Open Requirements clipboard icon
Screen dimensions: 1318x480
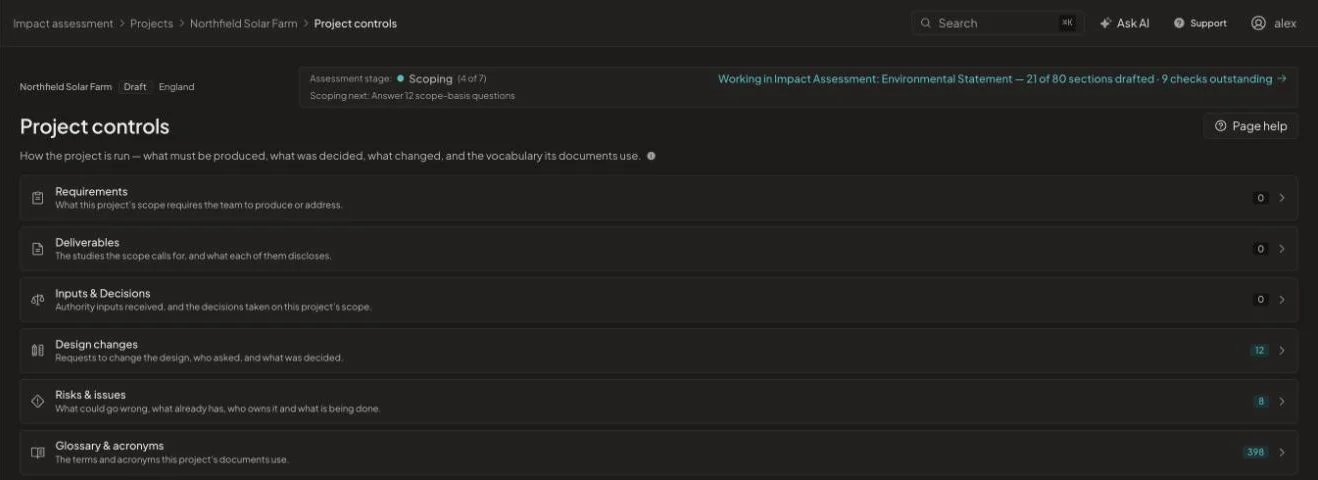coord(38,198)
